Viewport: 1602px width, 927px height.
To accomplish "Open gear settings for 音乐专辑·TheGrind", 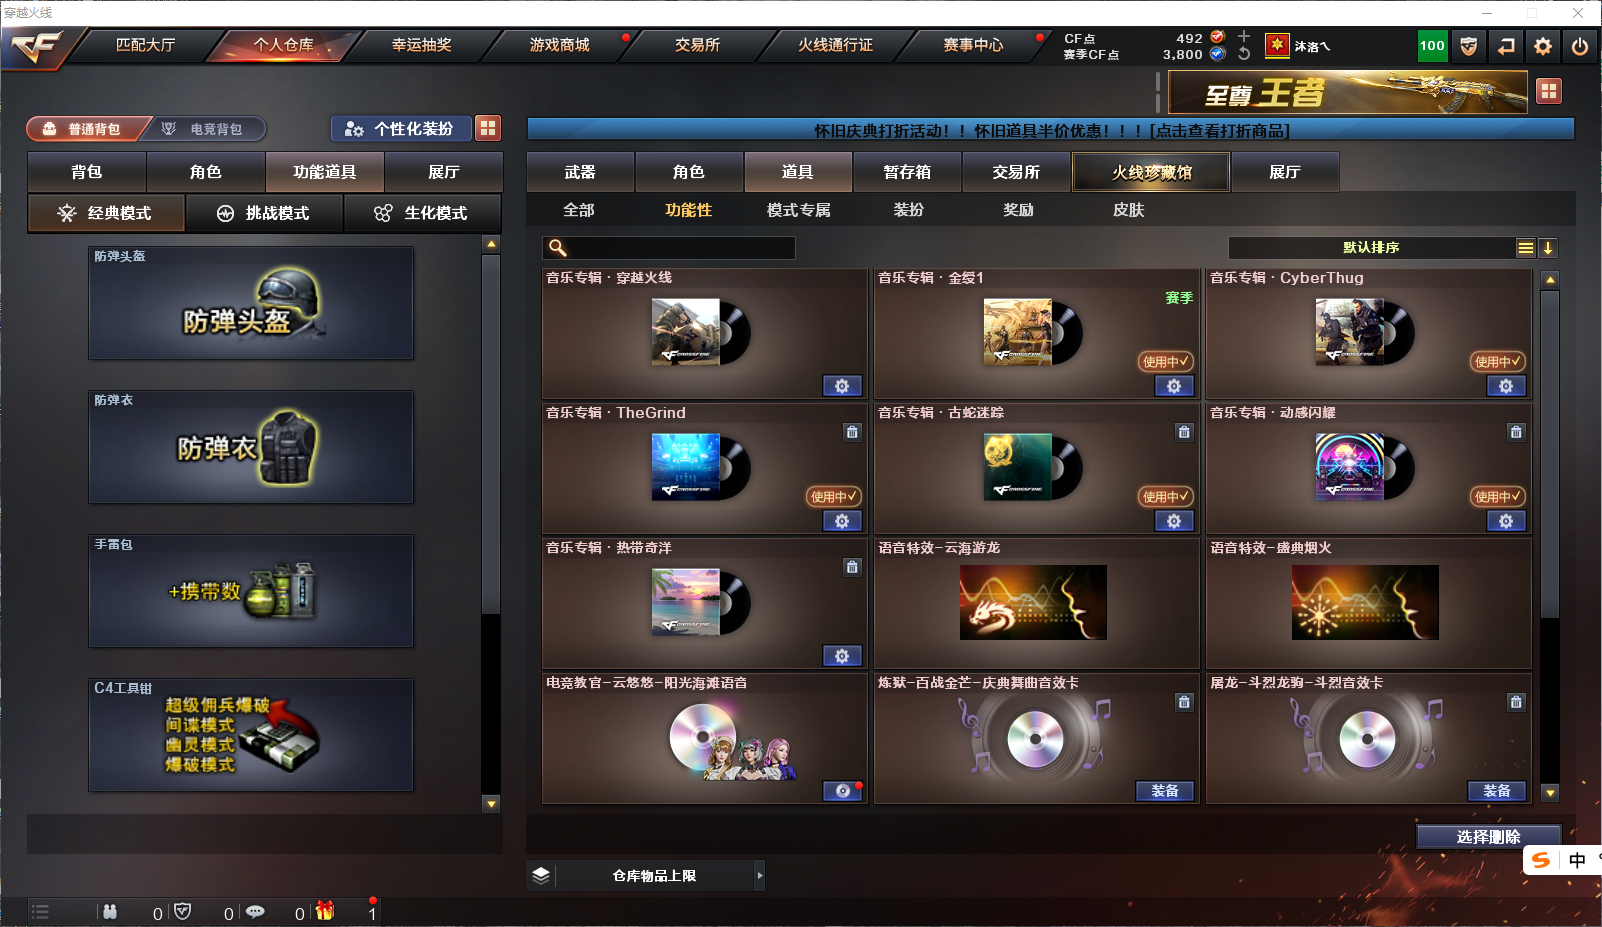I will click(842, 521).
